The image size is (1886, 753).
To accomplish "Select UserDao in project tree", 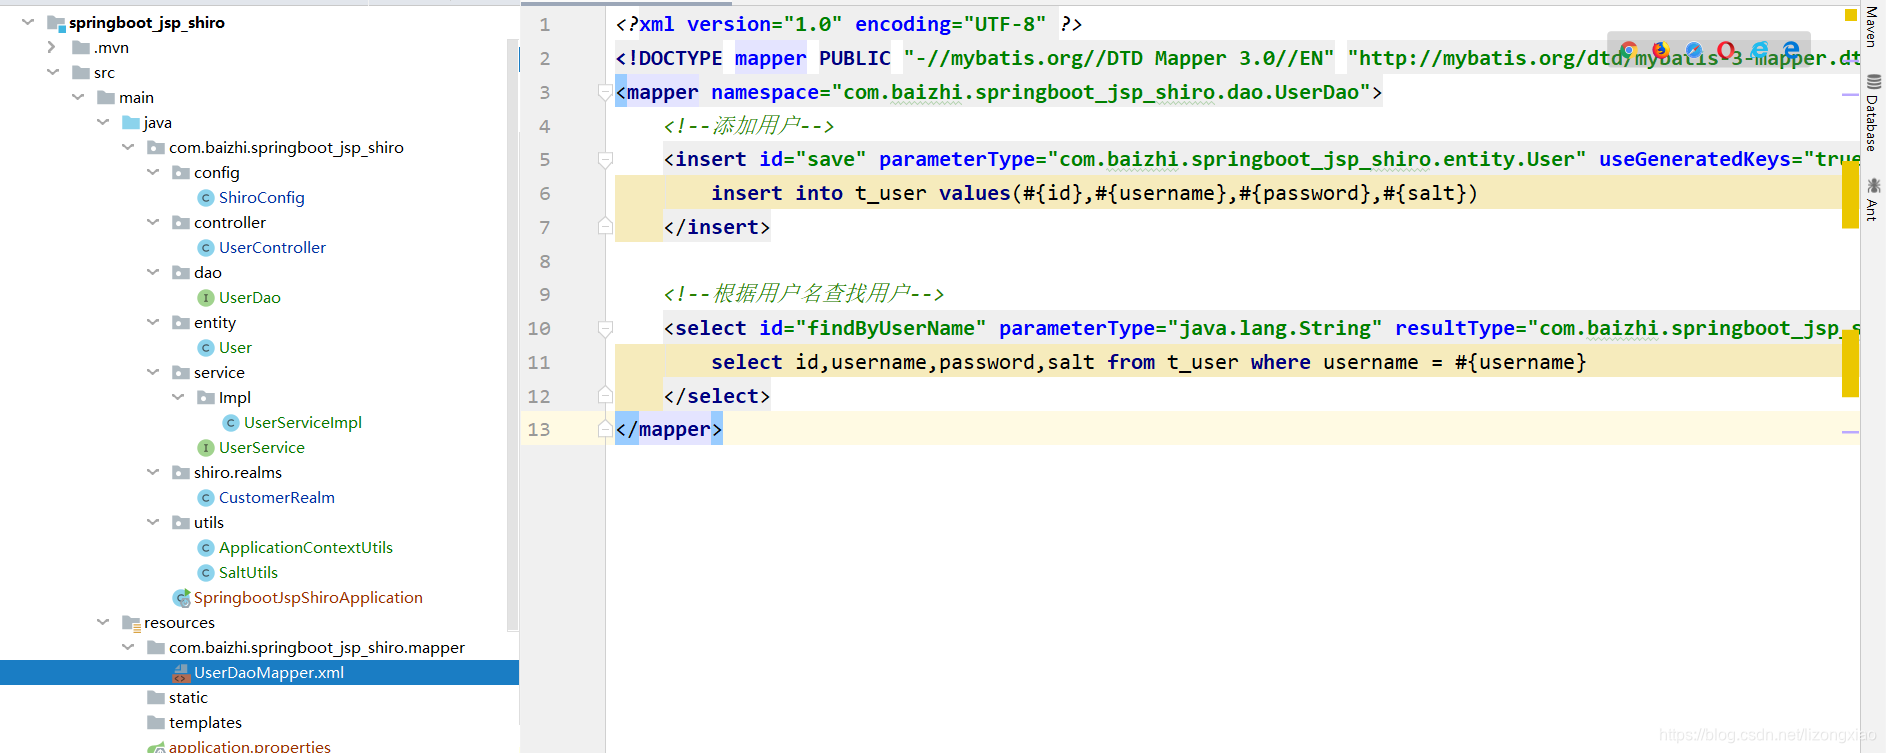I will pos(250,298).
